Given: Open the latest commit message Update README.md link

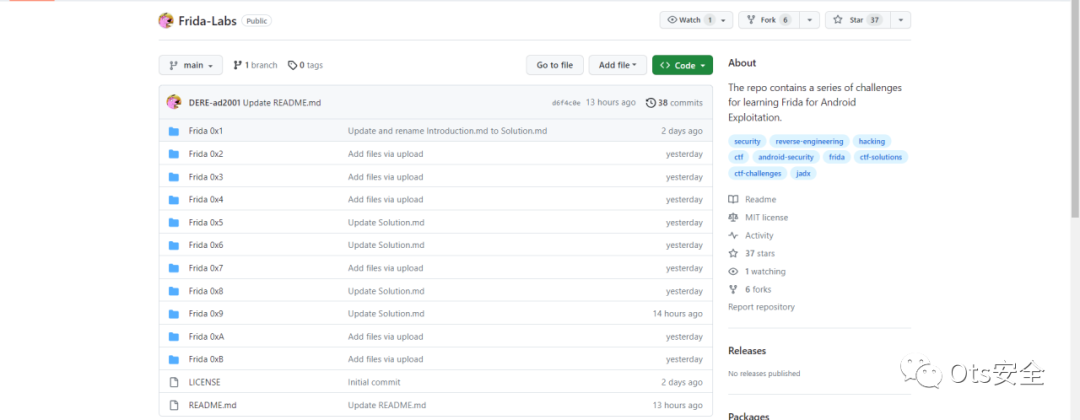Looking at the screenshot, I should click(282, 103).
